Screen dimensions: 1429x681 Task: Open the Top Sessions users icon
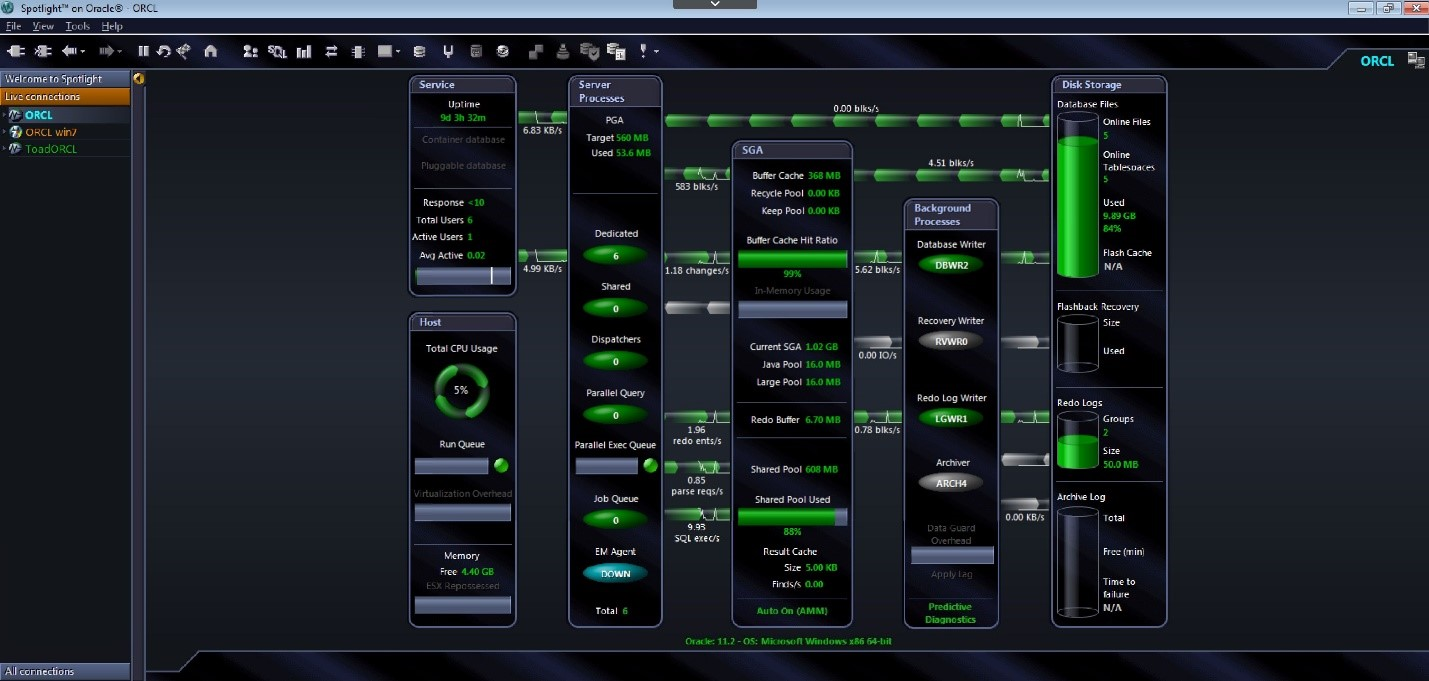250,50
